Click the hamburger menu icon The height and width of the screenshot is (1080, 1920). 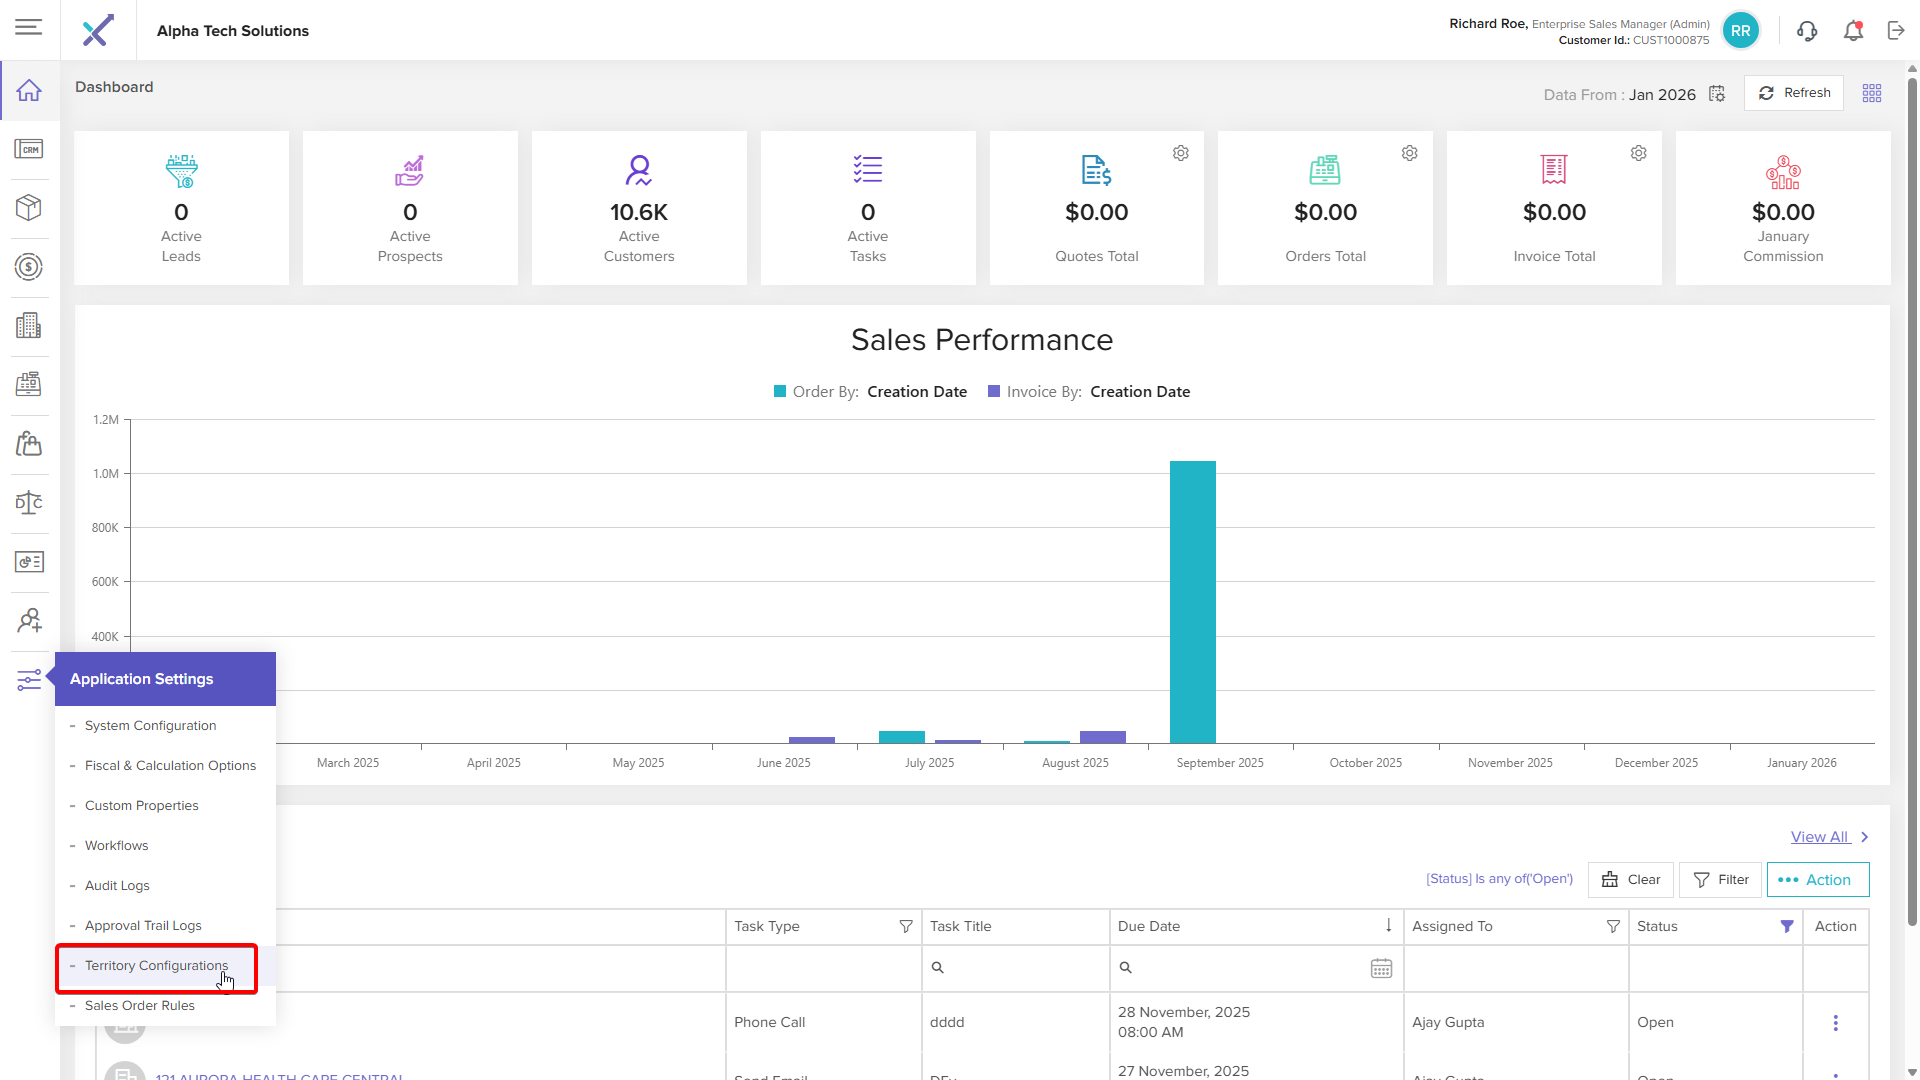pyautogui.click(x=29, y=27)
